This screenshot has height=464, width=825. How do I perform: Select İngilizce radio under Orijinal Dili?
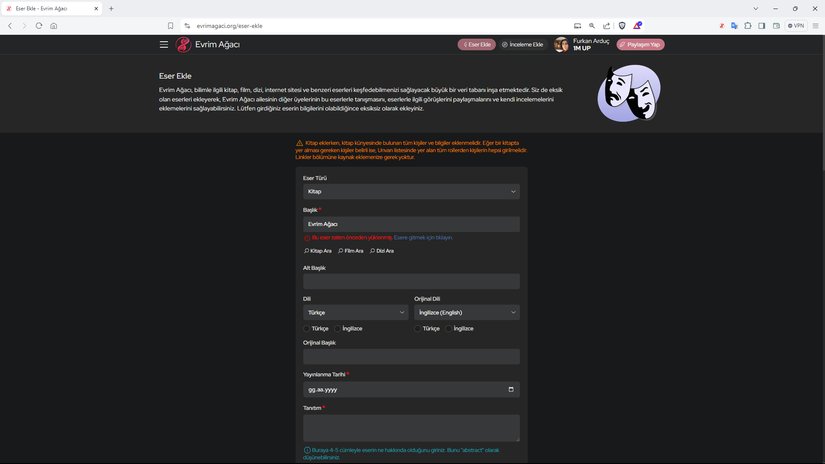click(x=449, y=328)
